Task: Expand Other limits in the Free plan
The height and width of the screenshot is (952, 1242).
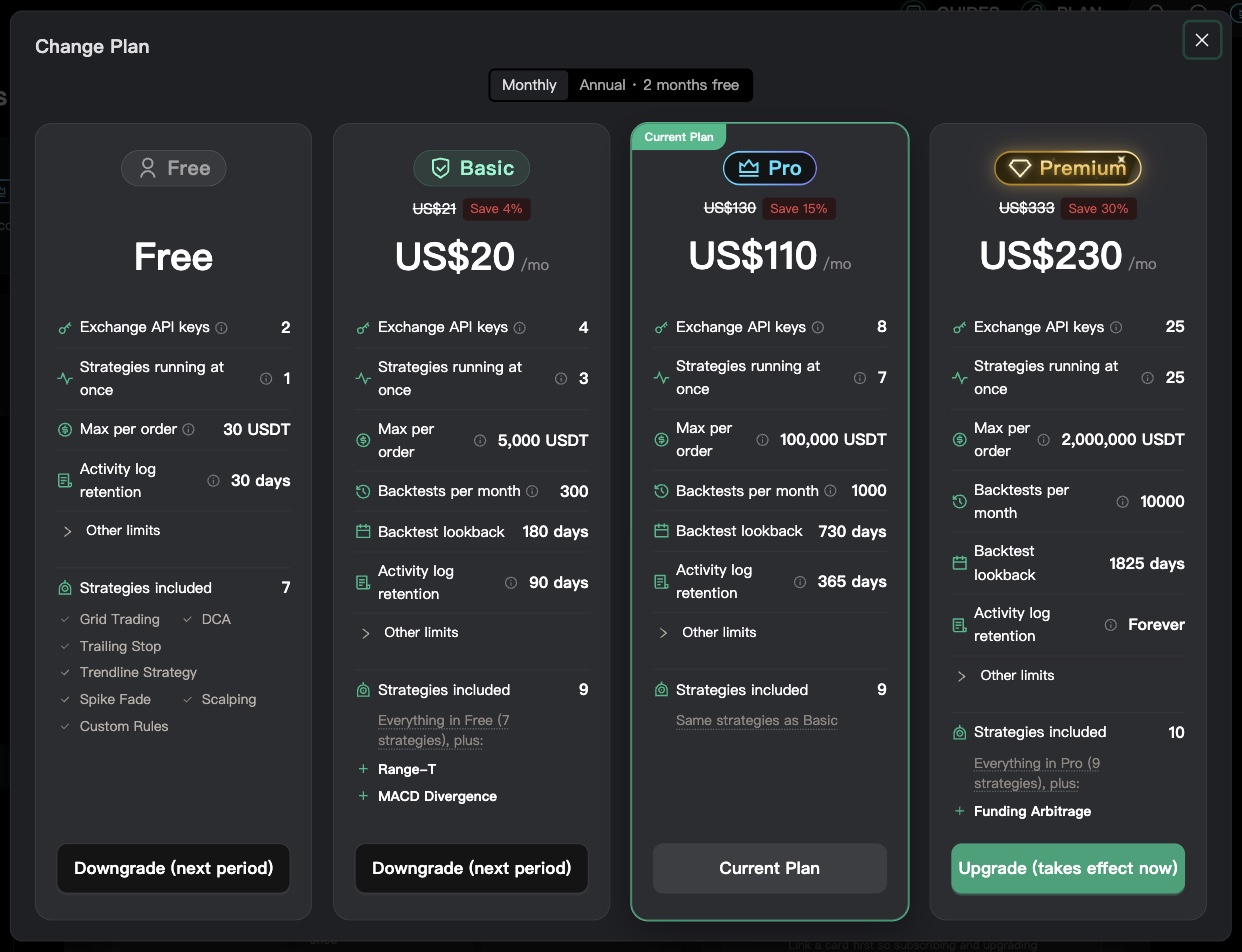Action: point(110,531)
